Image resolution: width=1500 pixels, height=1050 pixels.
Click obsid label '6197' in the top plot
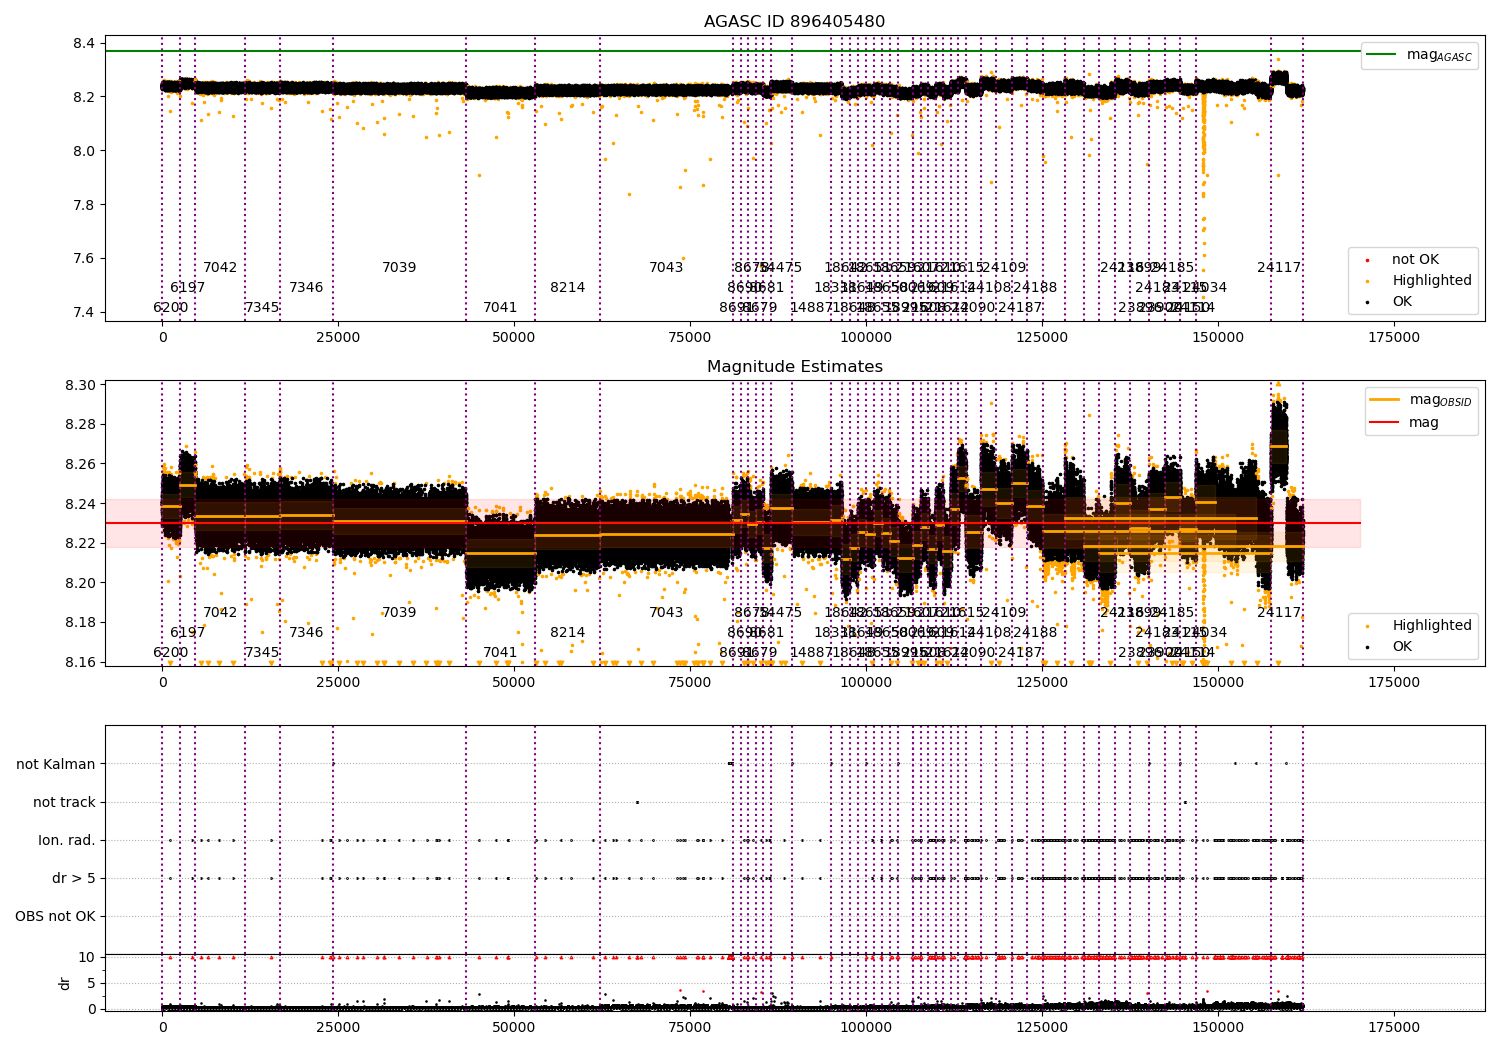(x=187, y=288)
